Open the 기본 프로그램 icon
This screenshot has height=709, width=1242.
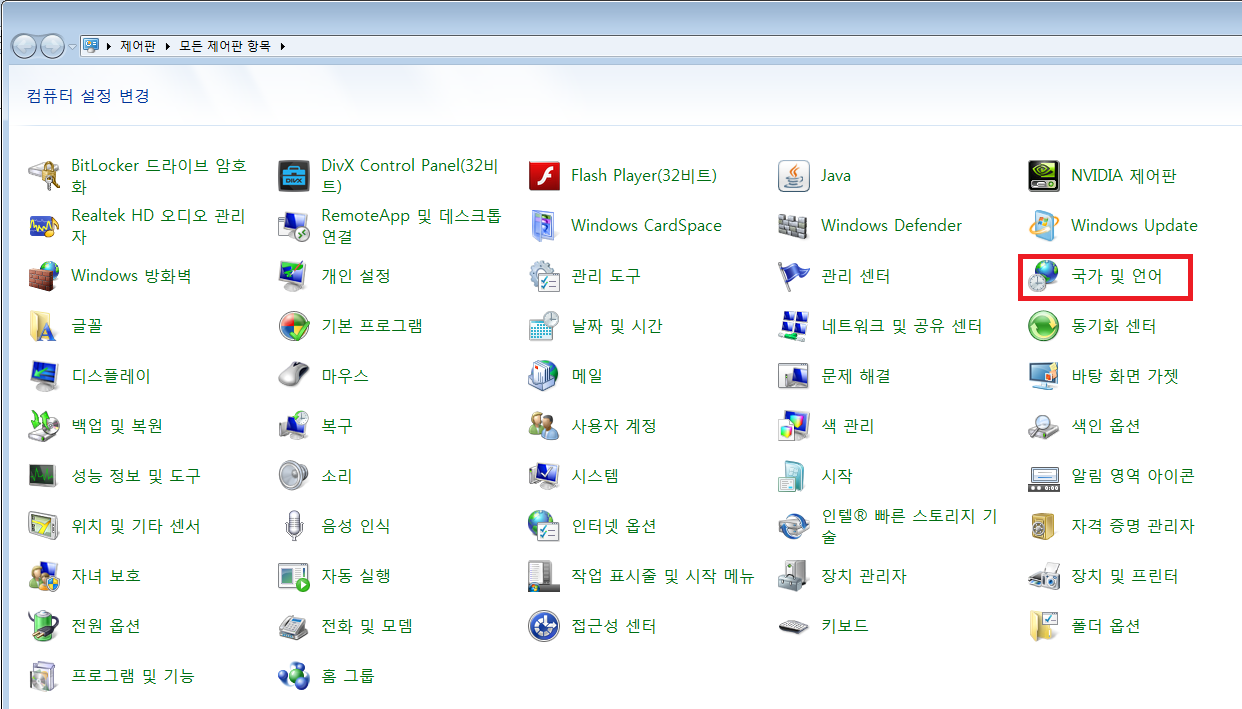point(294,326)
